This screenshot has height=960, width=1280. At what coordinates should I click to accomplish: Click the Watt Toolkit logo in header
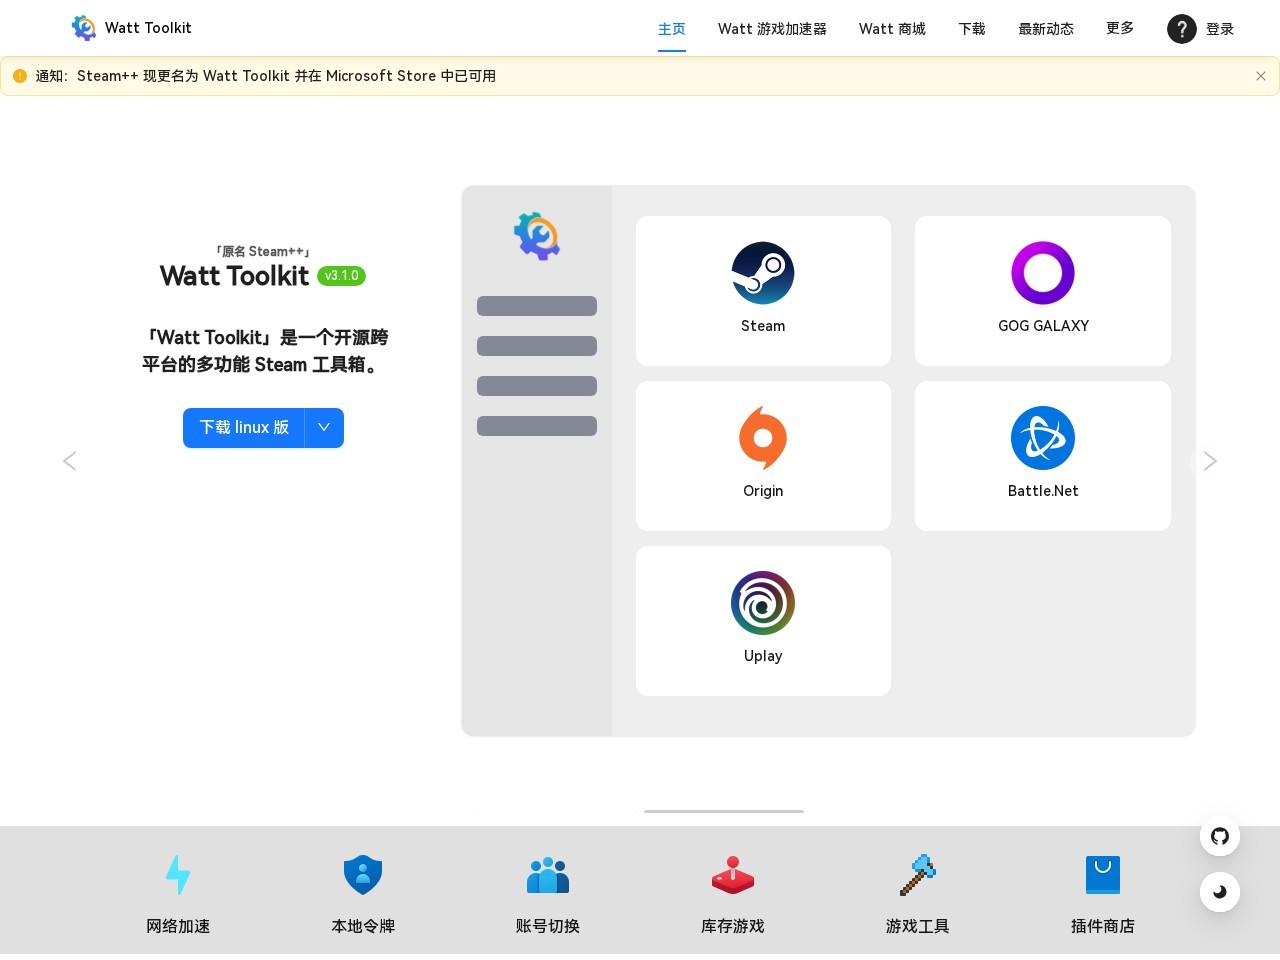click(84, 28)
